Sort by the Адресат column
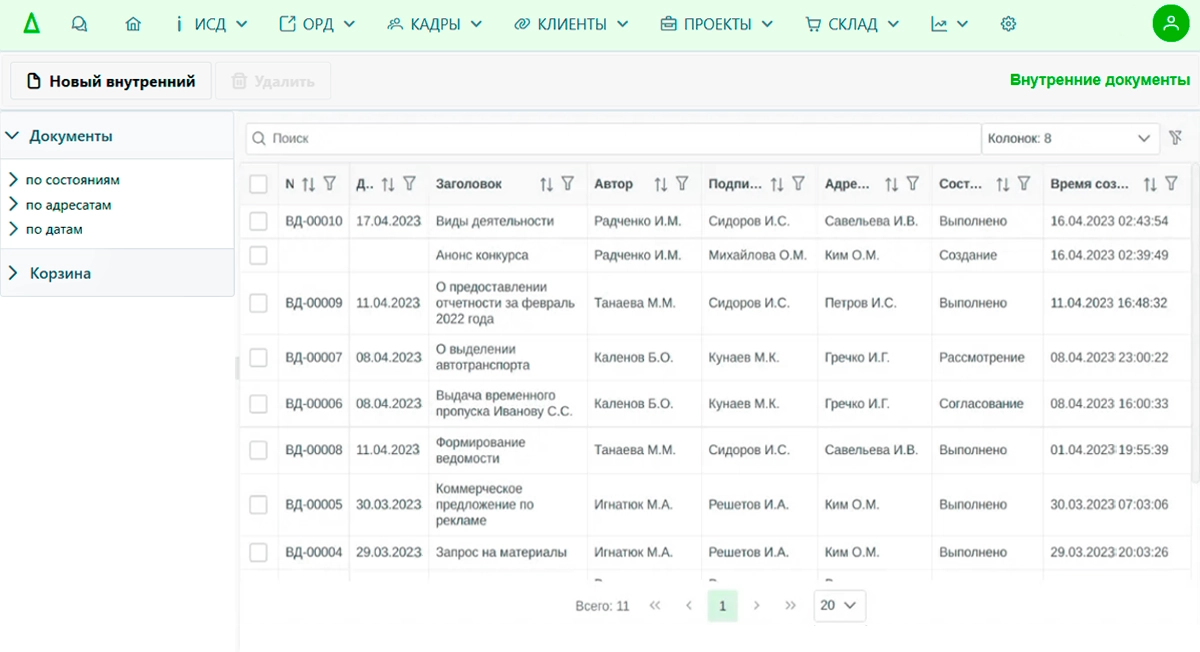Viewport: 1200px width, 652px height. coord(891,184)
